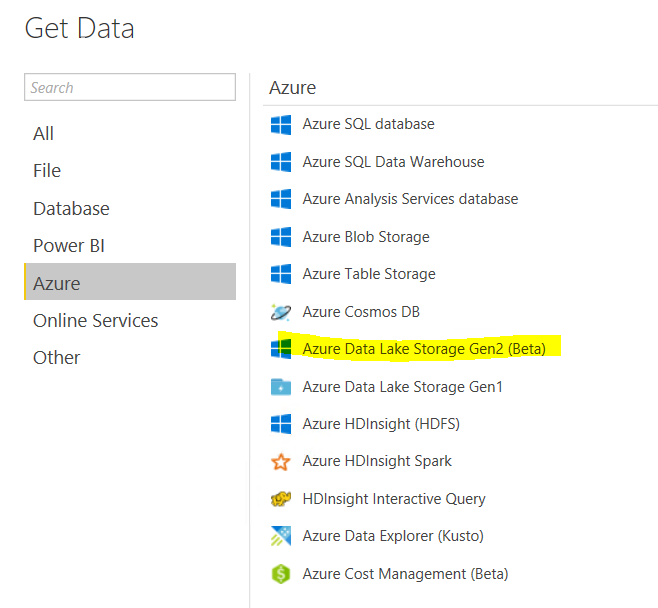Pick Azure HDInsight Spark text
658x608 pixels.
tap(377, 461)
